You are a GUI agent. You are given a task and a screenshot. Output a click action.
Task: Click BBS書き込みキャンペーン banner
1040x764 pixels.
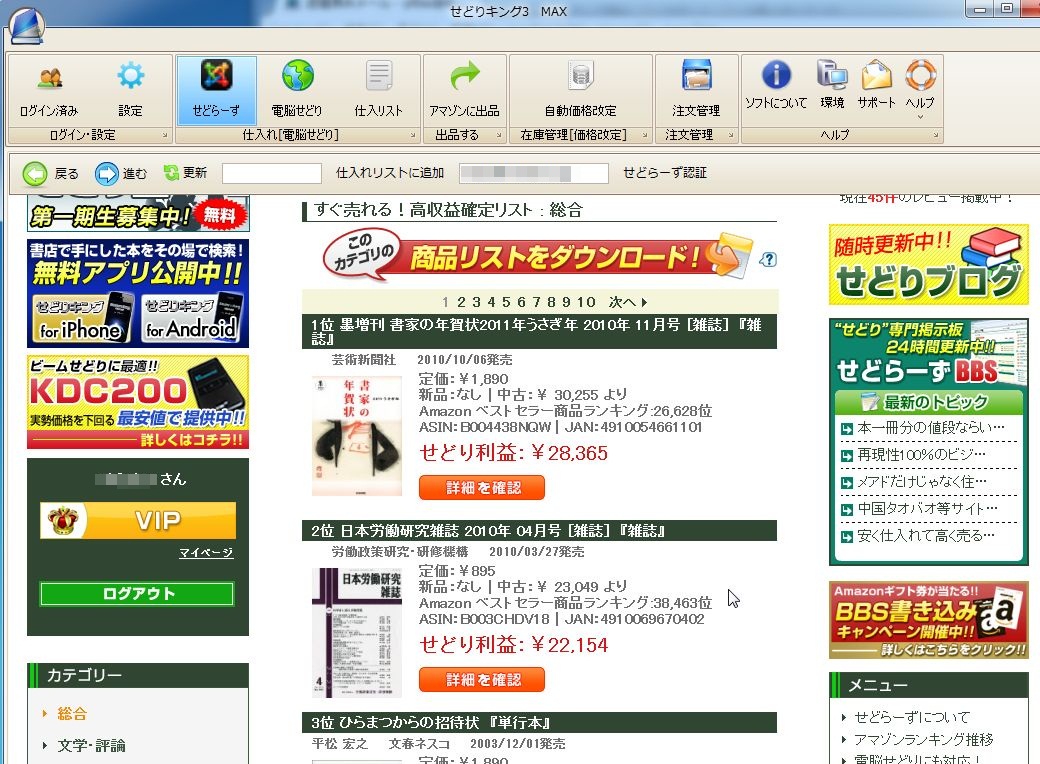click(929, 620)
